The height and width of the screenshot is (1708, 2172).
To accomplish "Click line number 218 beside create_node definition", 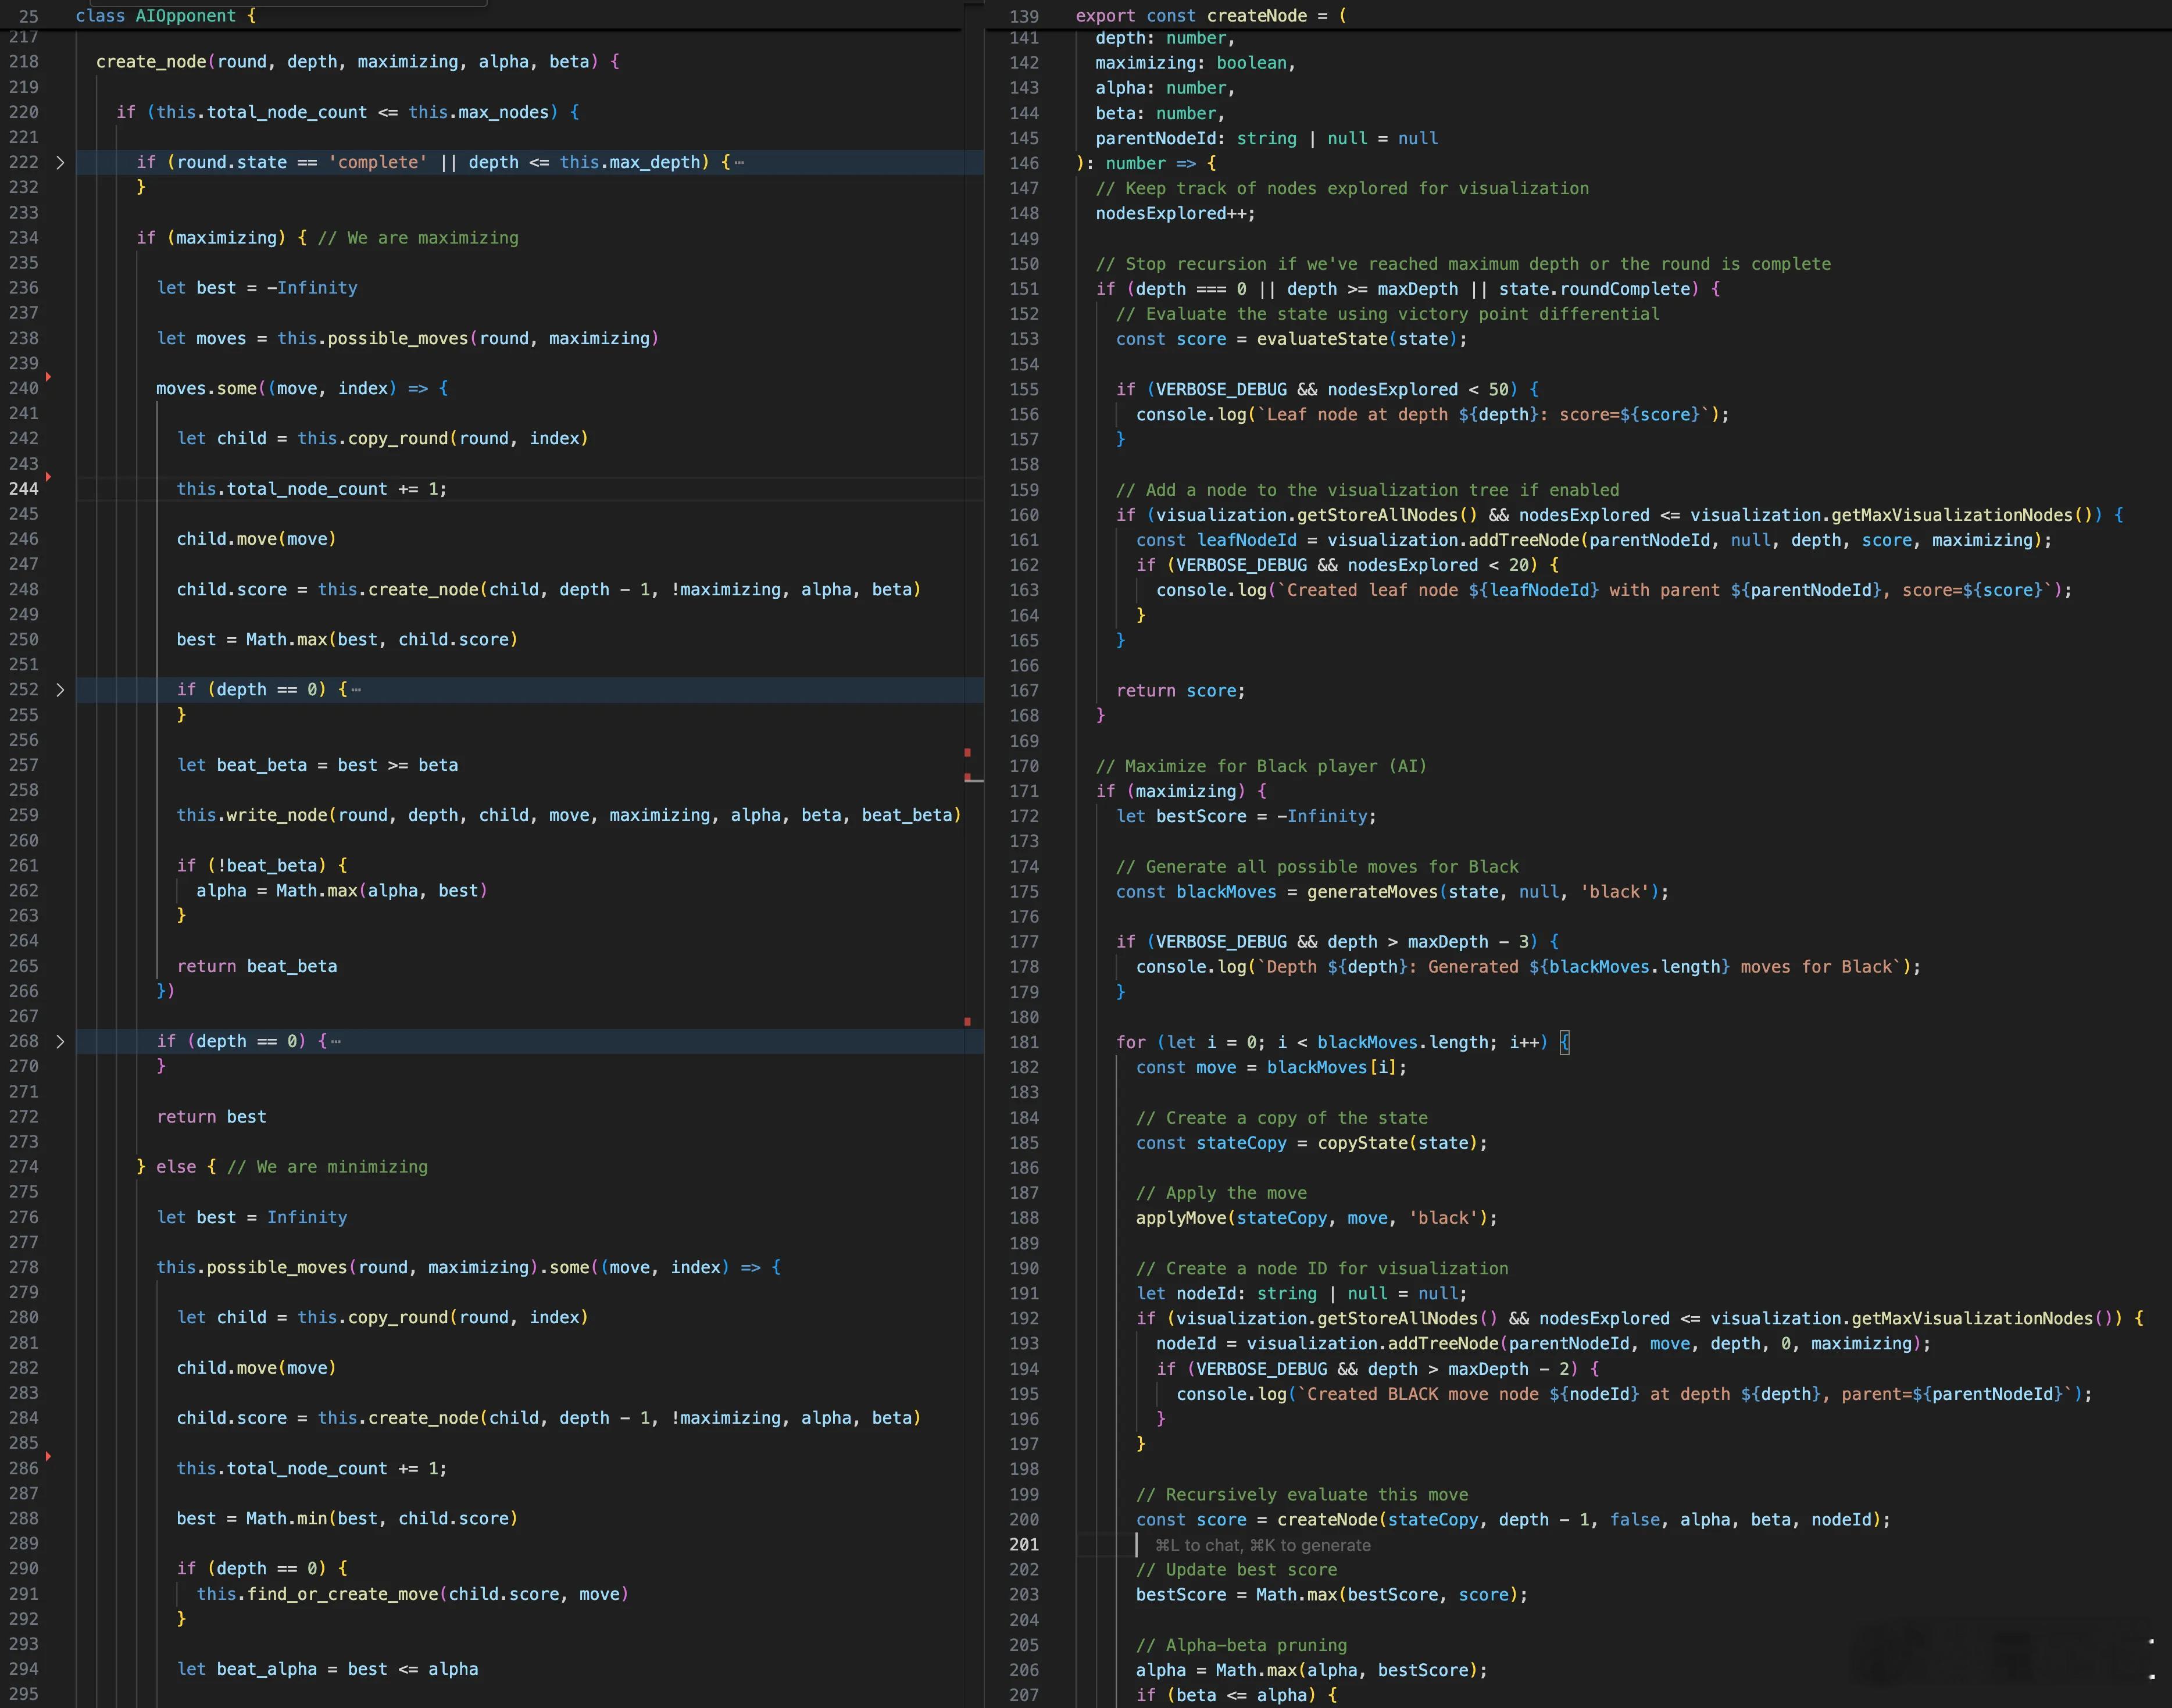I will pos(24,62).
